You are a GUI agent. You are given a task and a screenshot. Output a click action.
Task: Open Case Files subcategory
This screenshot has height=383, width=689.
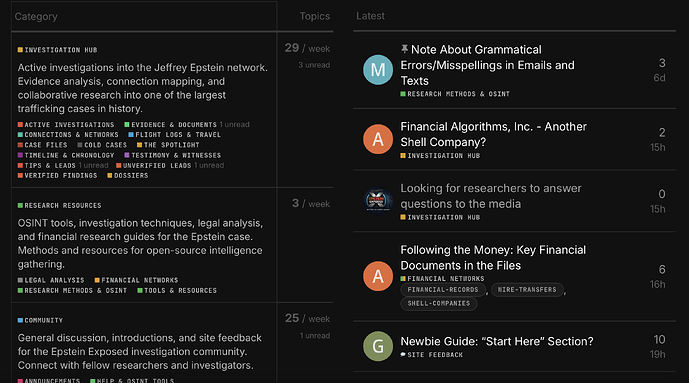(43, 145)
